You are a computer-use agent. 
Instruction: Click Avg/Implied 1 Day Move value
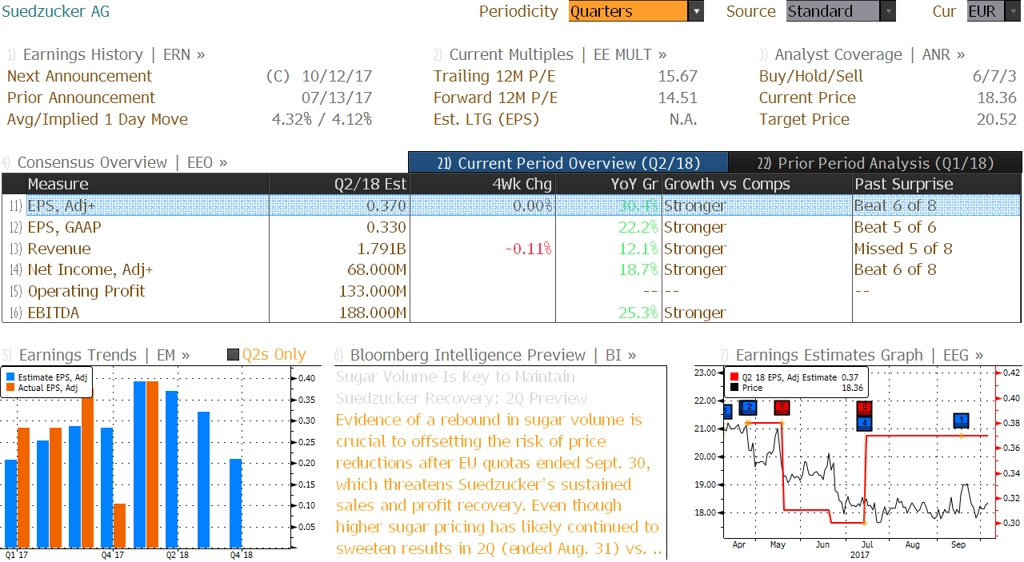point(322,119)
